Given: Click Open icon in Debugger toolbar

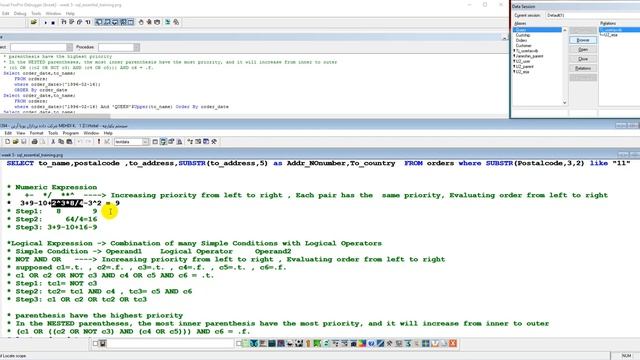Looking at the screenshot, I should 34,22.
